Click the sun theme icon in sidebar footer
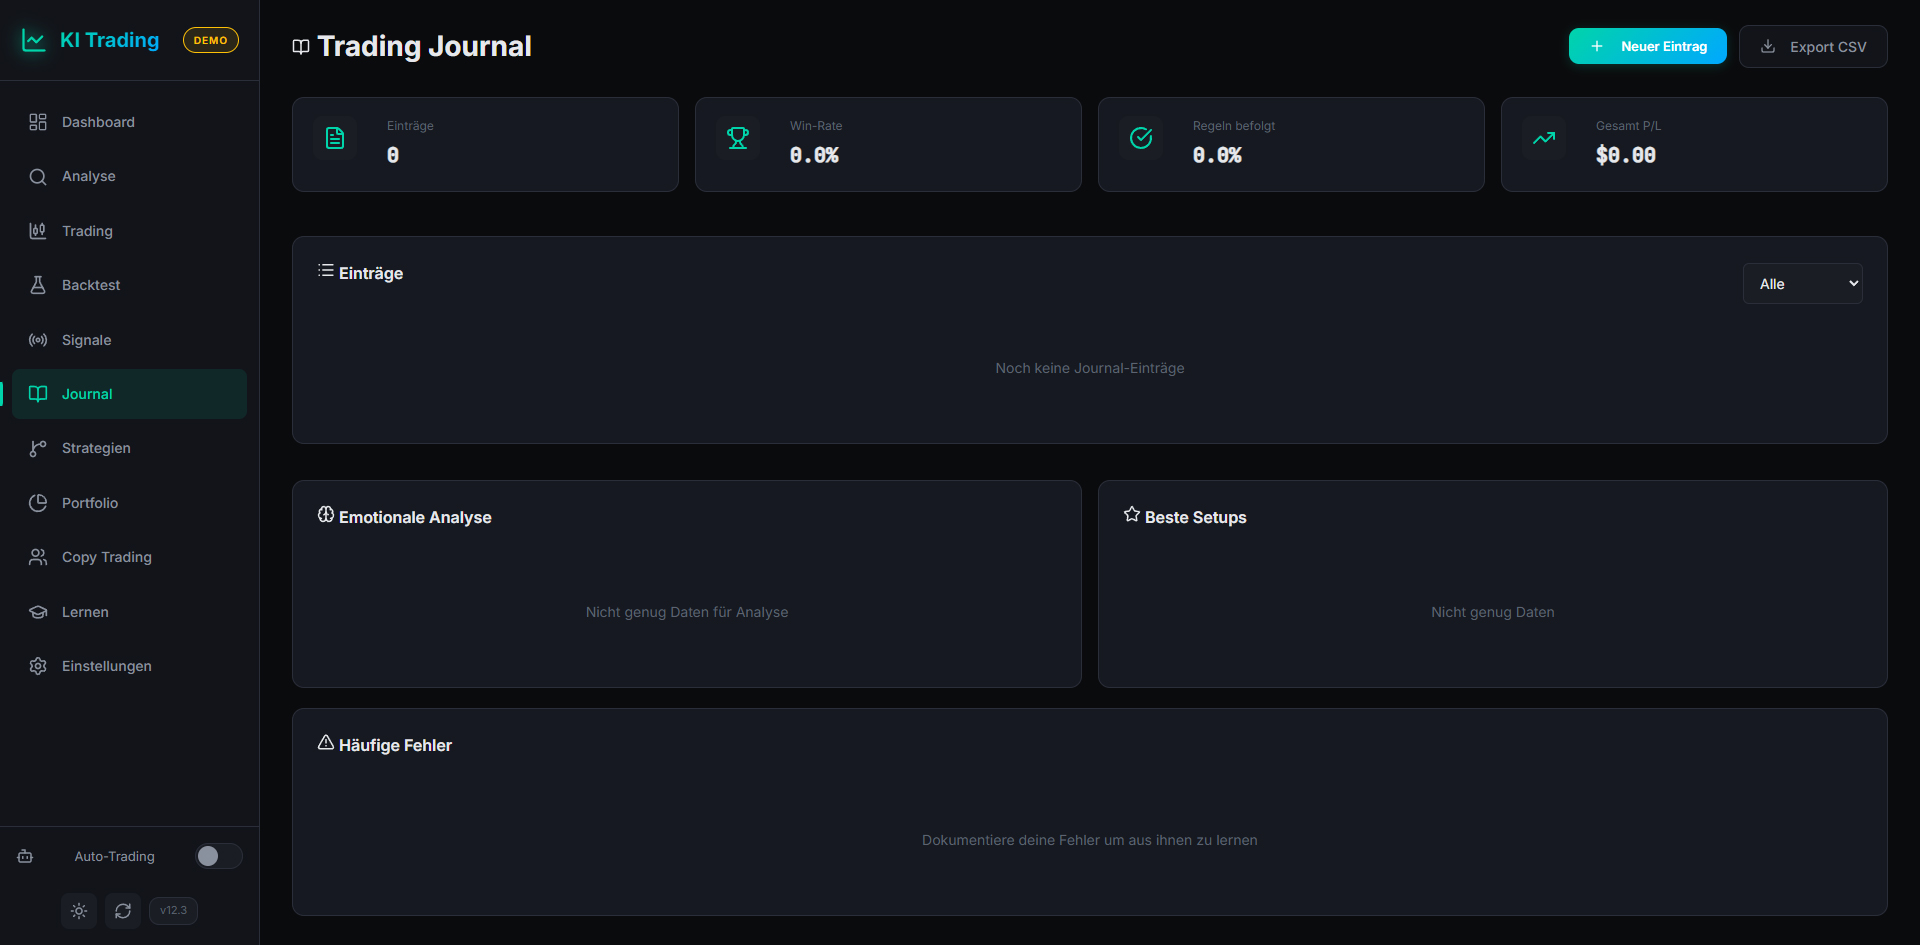 tap(79, 911)
